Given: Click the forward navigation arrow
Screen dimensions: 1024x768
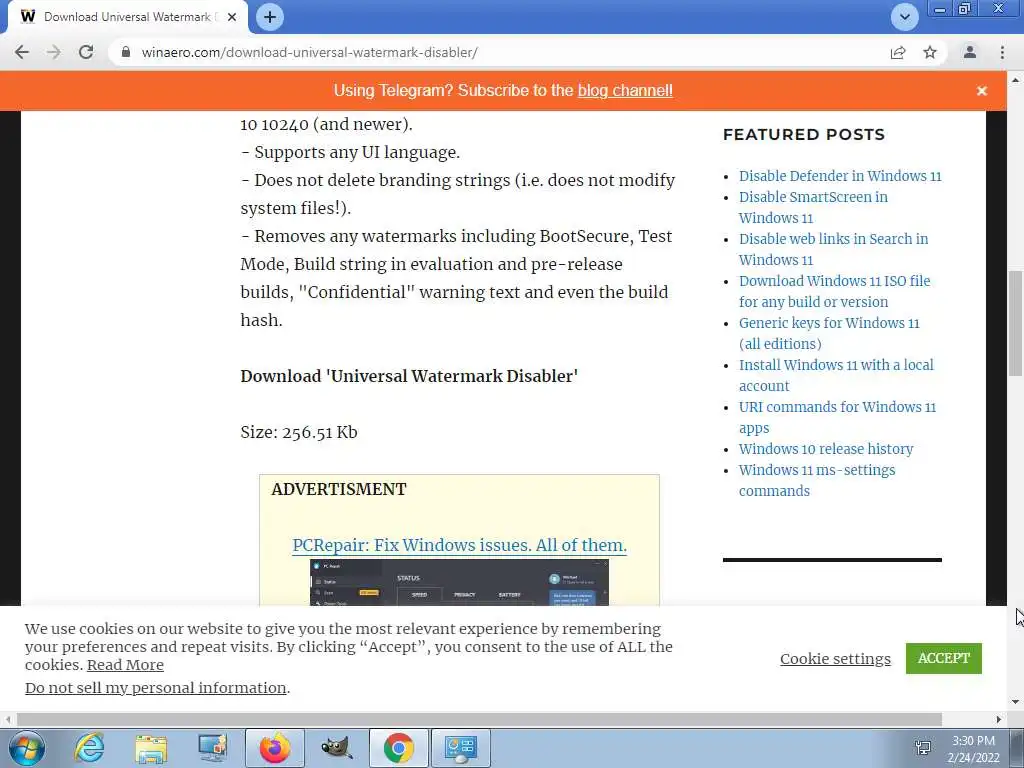Looking at the screenshot, I should [54, 52].
